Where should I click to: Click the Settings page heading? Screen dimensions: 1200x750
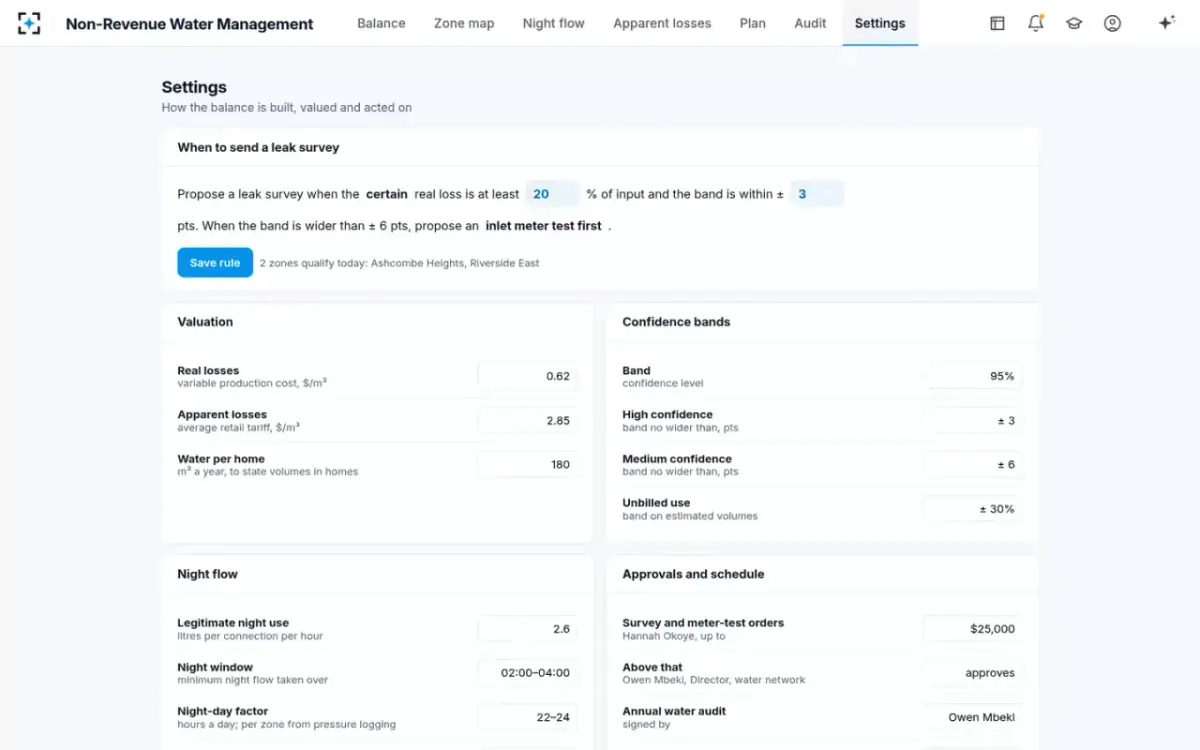coord(194,87)
